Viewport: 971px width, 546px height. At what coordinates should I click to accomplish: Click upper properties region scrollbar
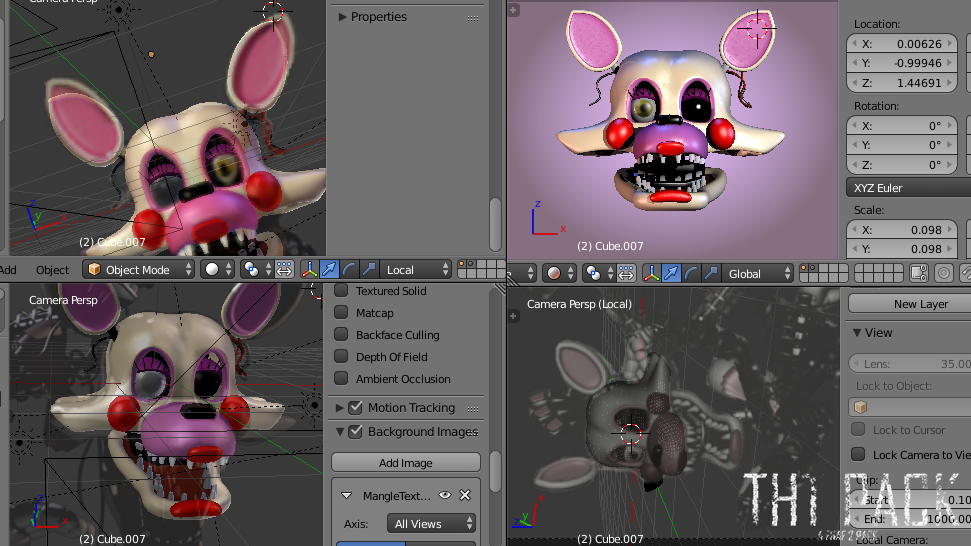495,223
